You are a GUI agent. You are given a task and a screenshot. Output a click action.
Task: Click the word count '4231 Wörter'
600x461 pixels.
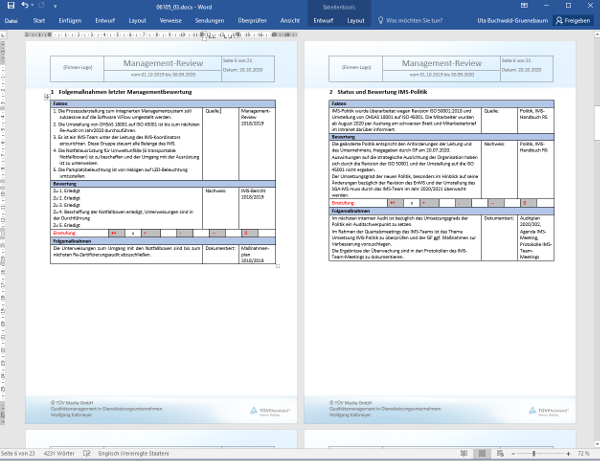62,455
